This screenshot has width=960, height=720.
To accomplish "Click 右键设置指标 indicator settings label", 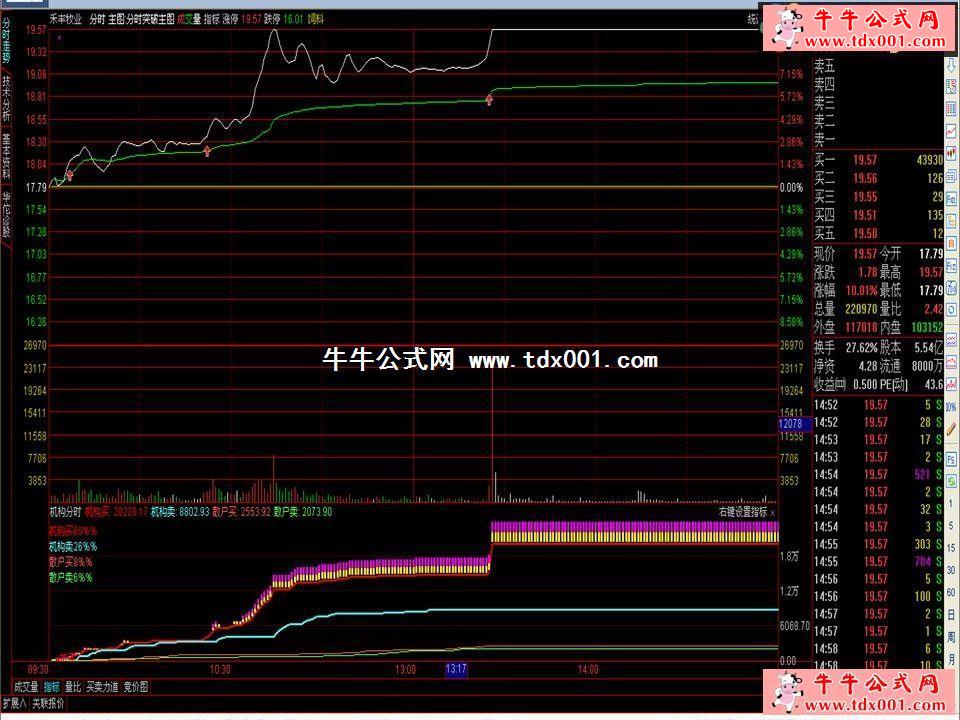I will coord(742,512).
